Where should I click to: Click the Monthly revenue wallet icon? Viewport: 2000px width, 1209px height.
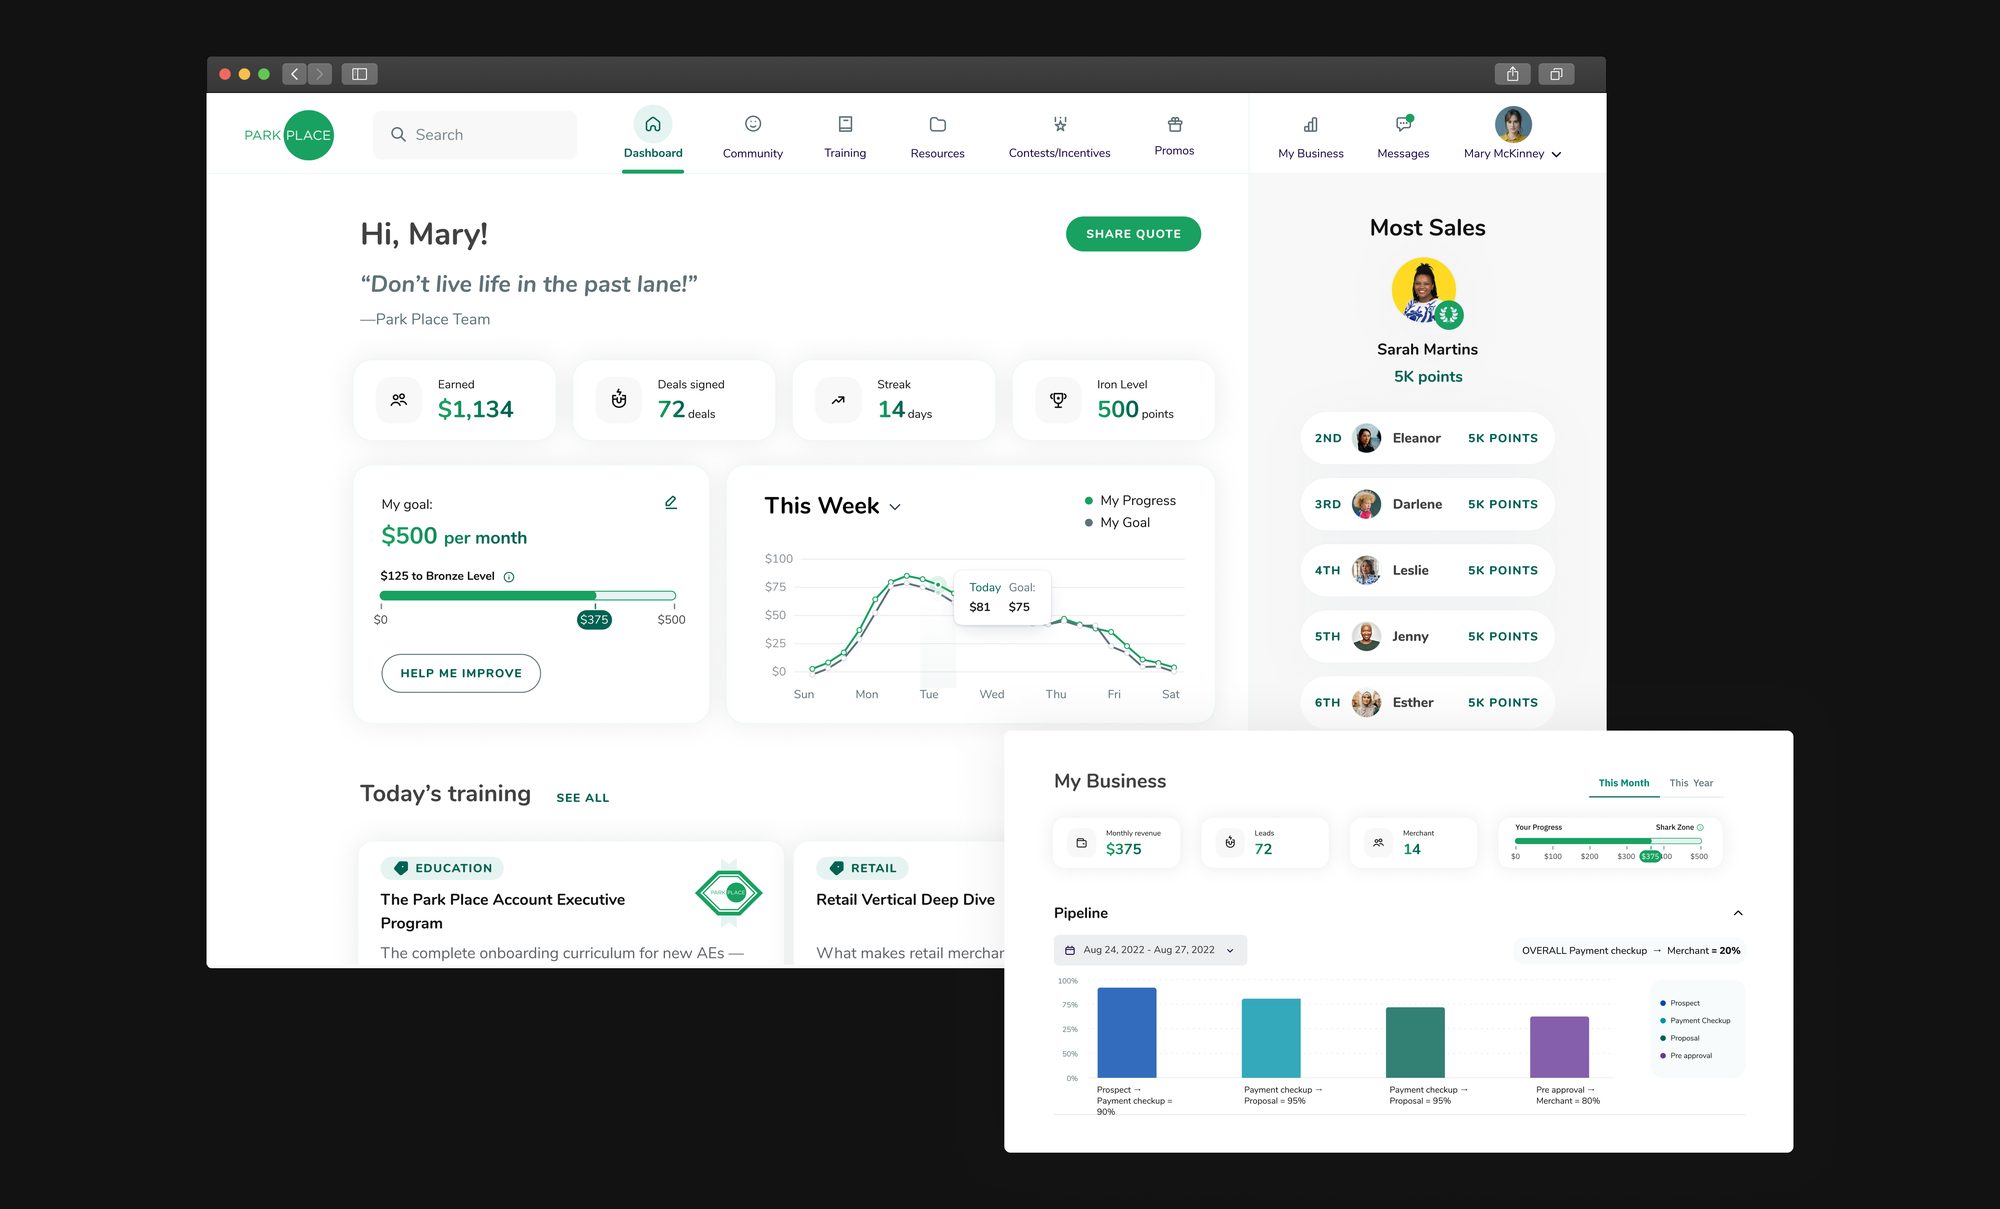pyautogui.click(x=1081, y=843)
